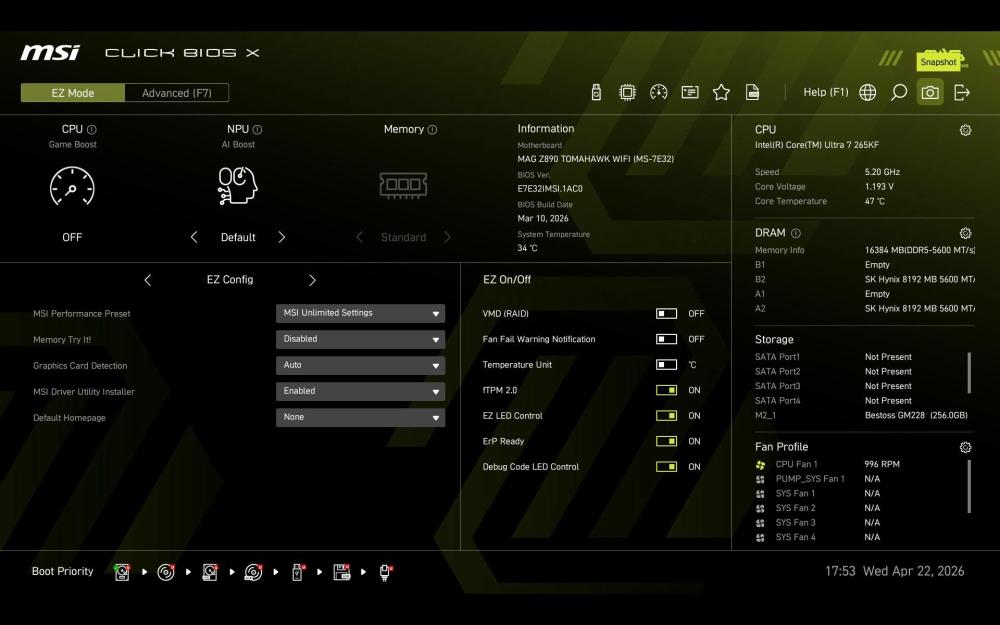This screenshot has width=1000, height=625.
Task: Click DRAM info circle icon
Action: pyautogui.click(x=795, y=233)
